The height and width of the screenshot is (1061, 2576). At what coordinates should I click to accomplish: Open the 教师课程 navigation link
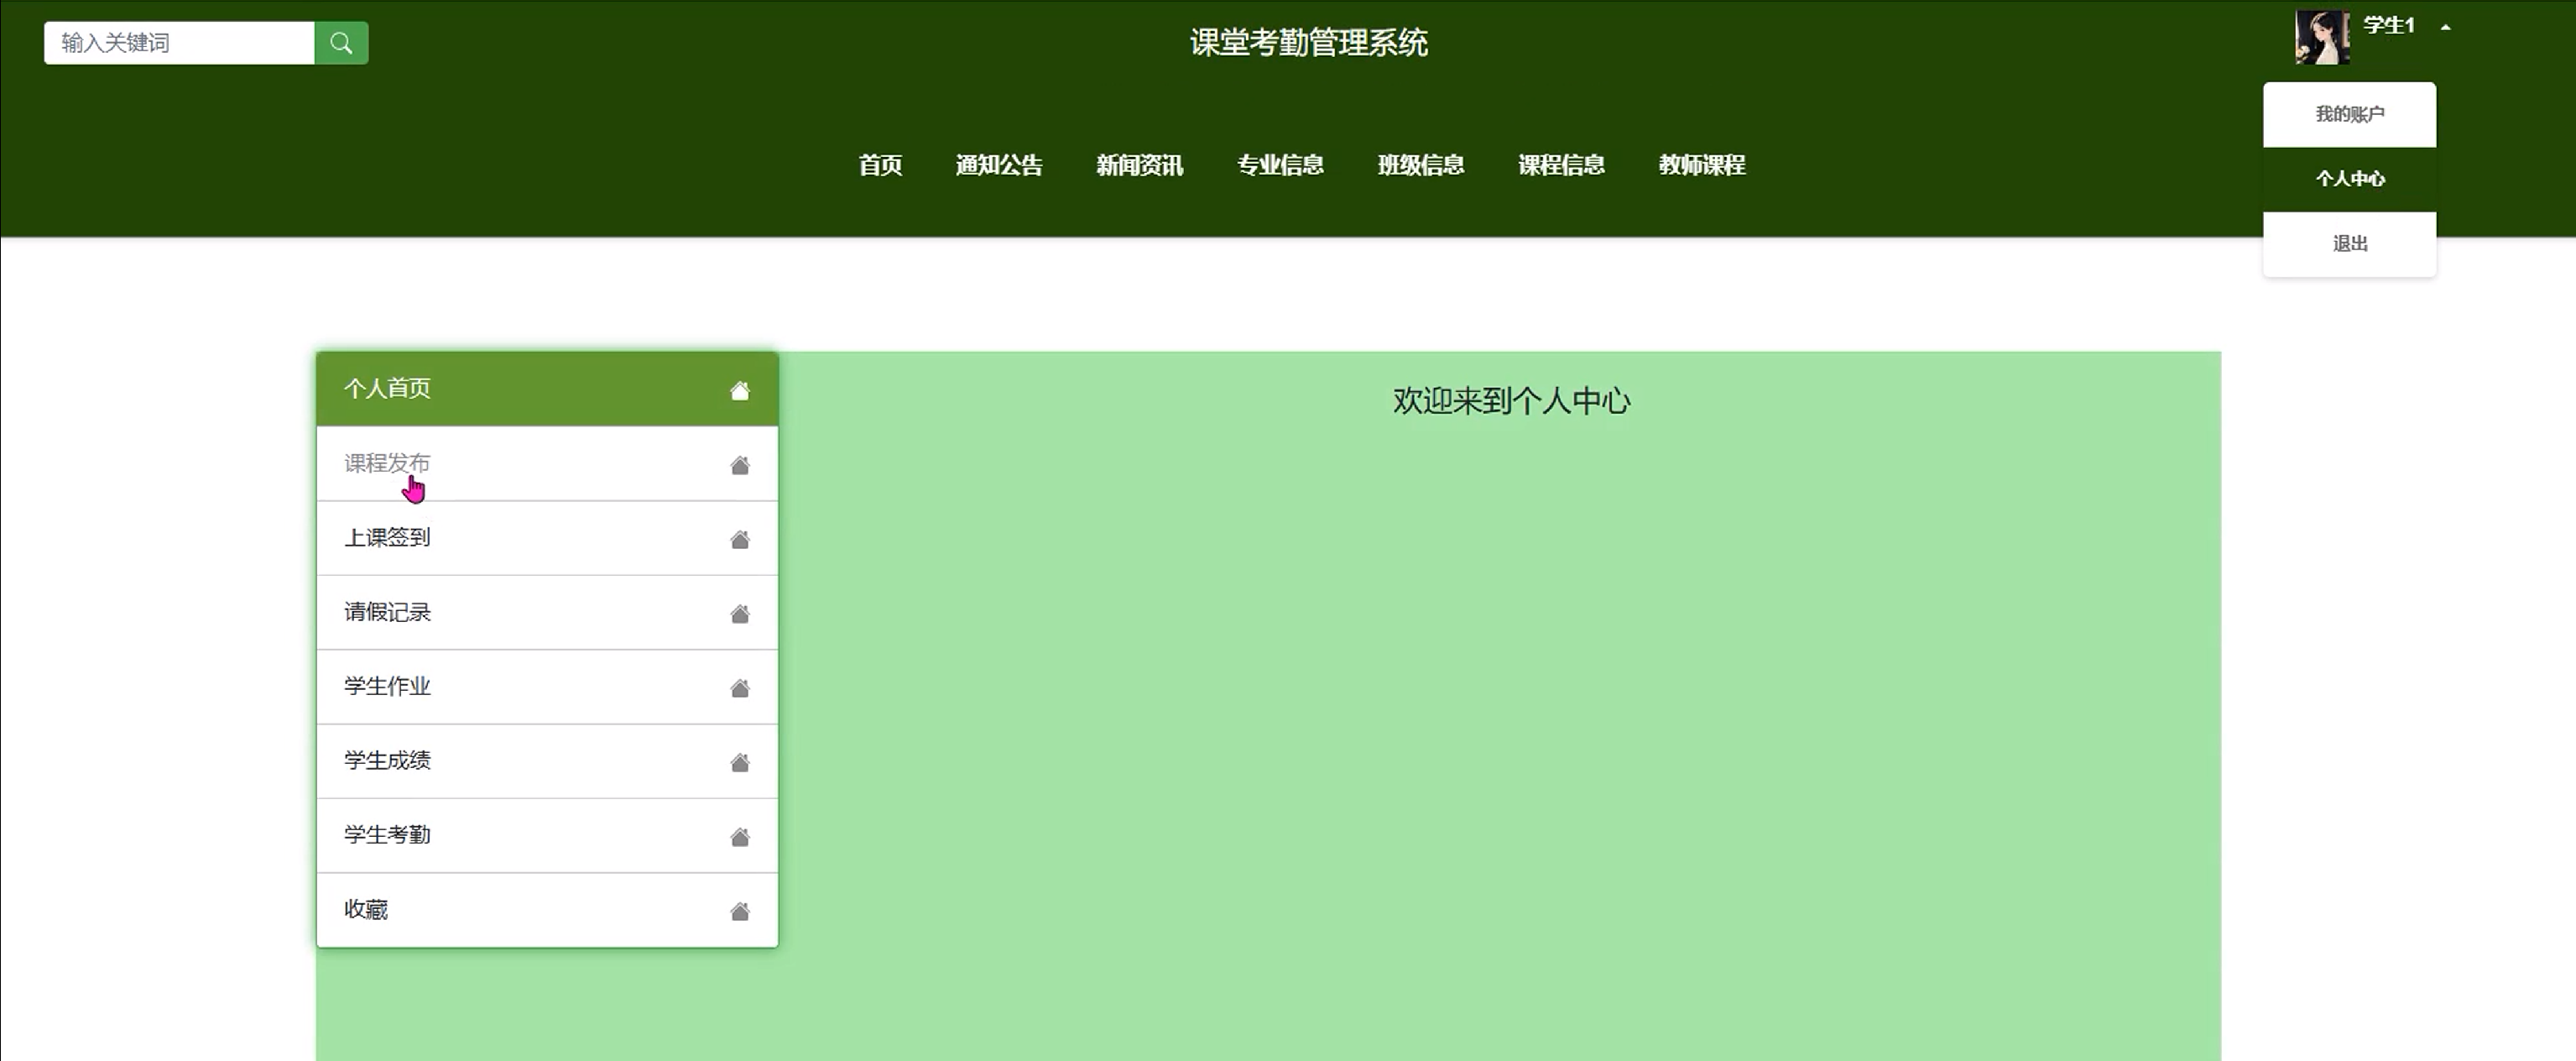tap(1701, 165)
